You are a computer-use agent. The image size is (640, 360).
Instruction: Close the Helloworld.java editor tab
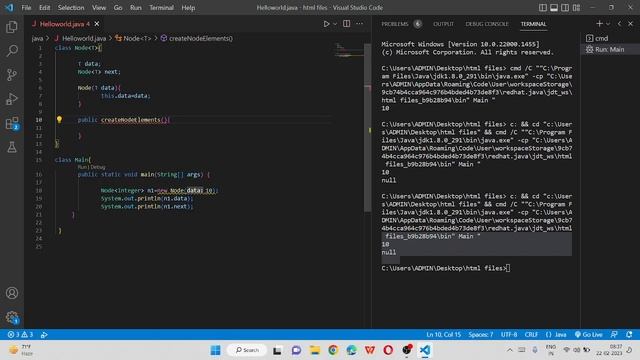point(97,24)
